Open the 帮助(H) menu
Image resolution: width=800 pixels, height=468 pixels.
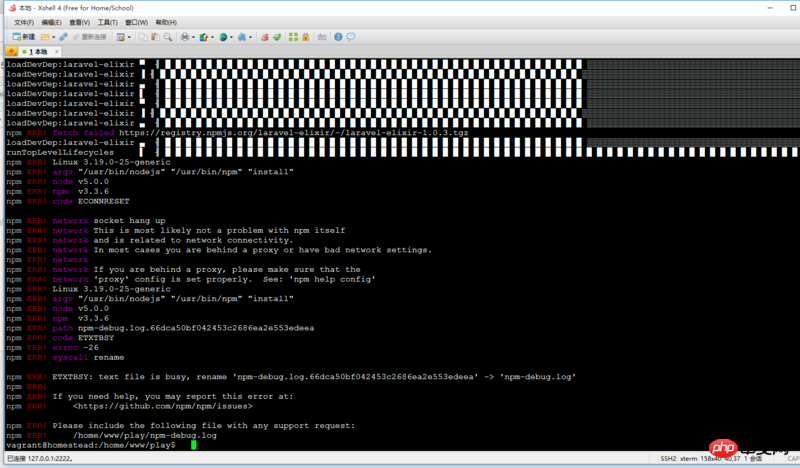(166, 22)
